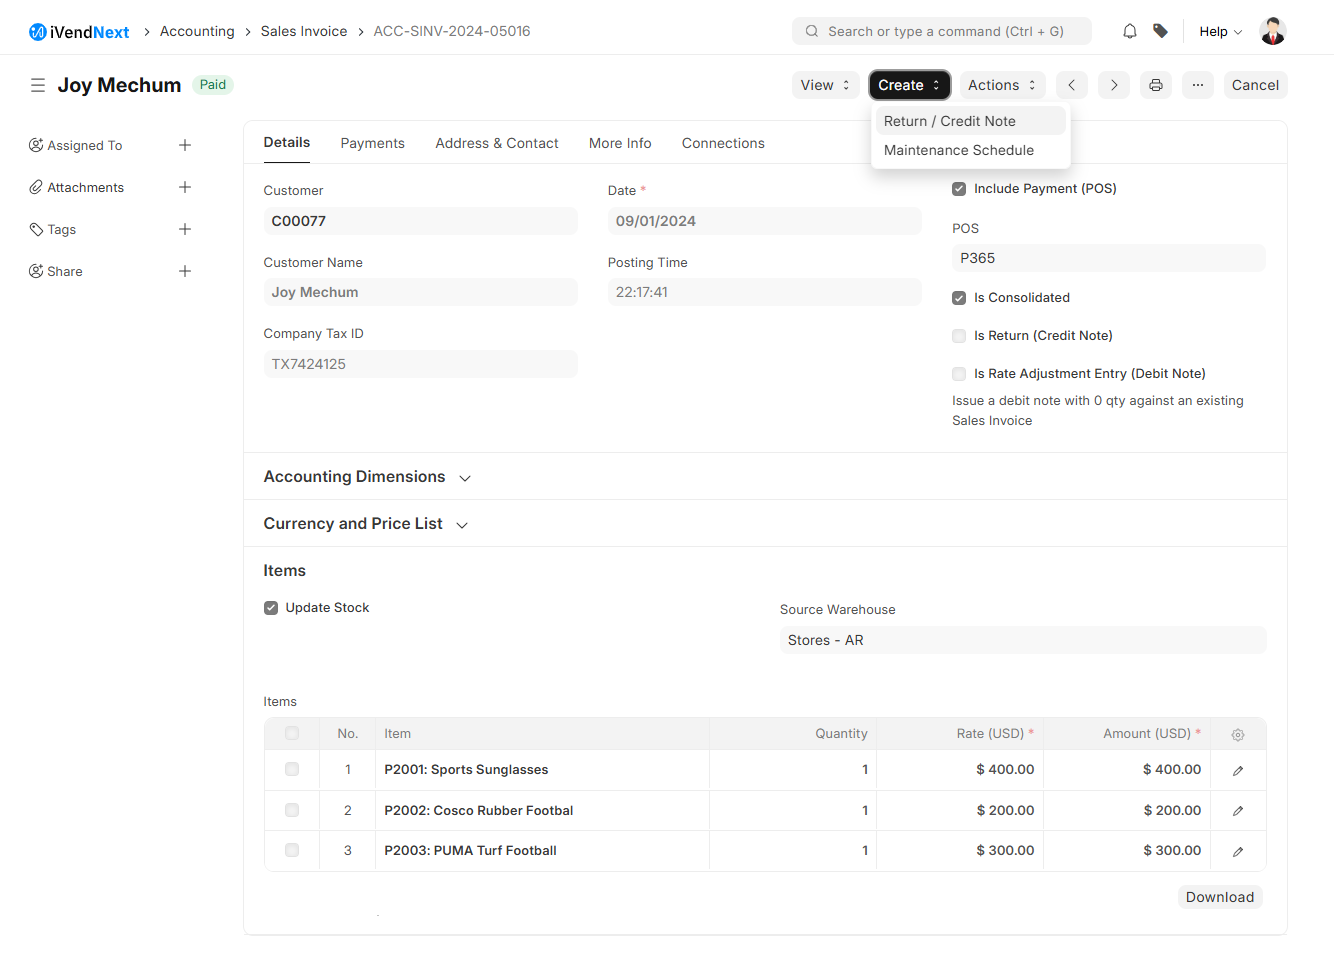1334x954 pixels.
Task: Go to Accounting breadcrumb
Action: pos(197,31)
